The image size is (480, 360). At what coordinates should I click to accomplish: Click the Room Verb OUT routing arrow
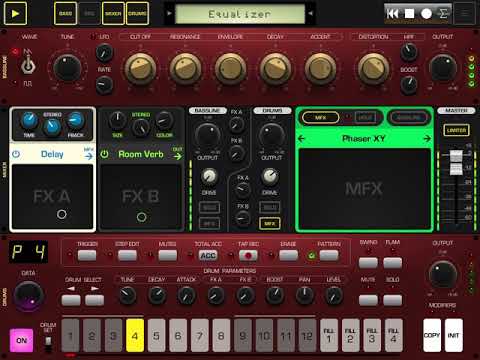point(178,156)
